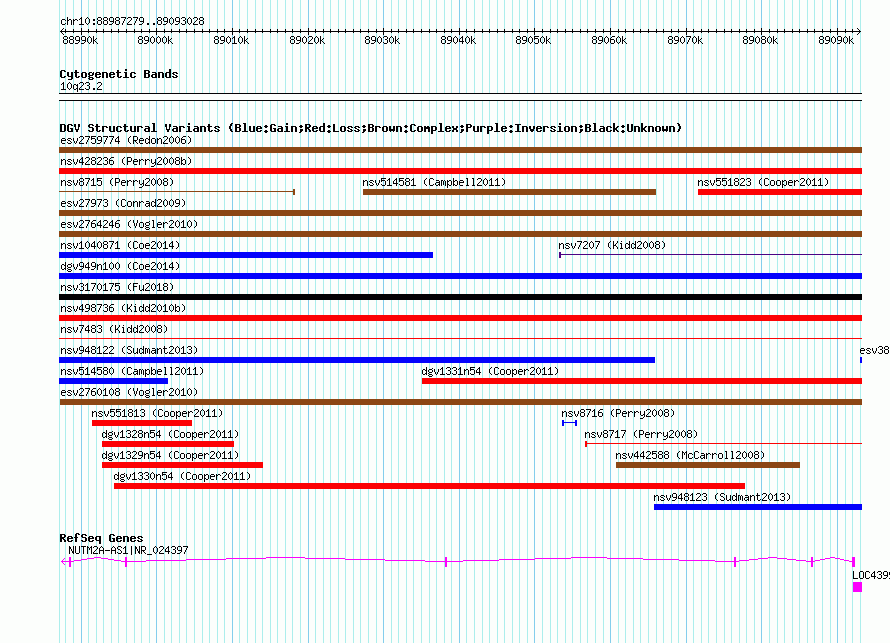Screen dimensions: 890x643
Task: Click nsv442588 (McCarroll2008) label
Action: click(x=690, y=455)
